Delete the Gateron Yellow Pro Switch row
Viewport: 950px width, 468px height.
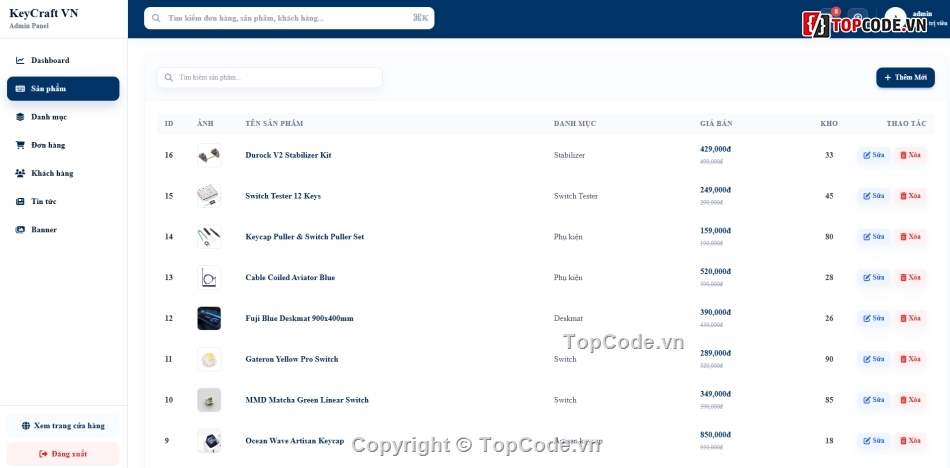[911, 359]
